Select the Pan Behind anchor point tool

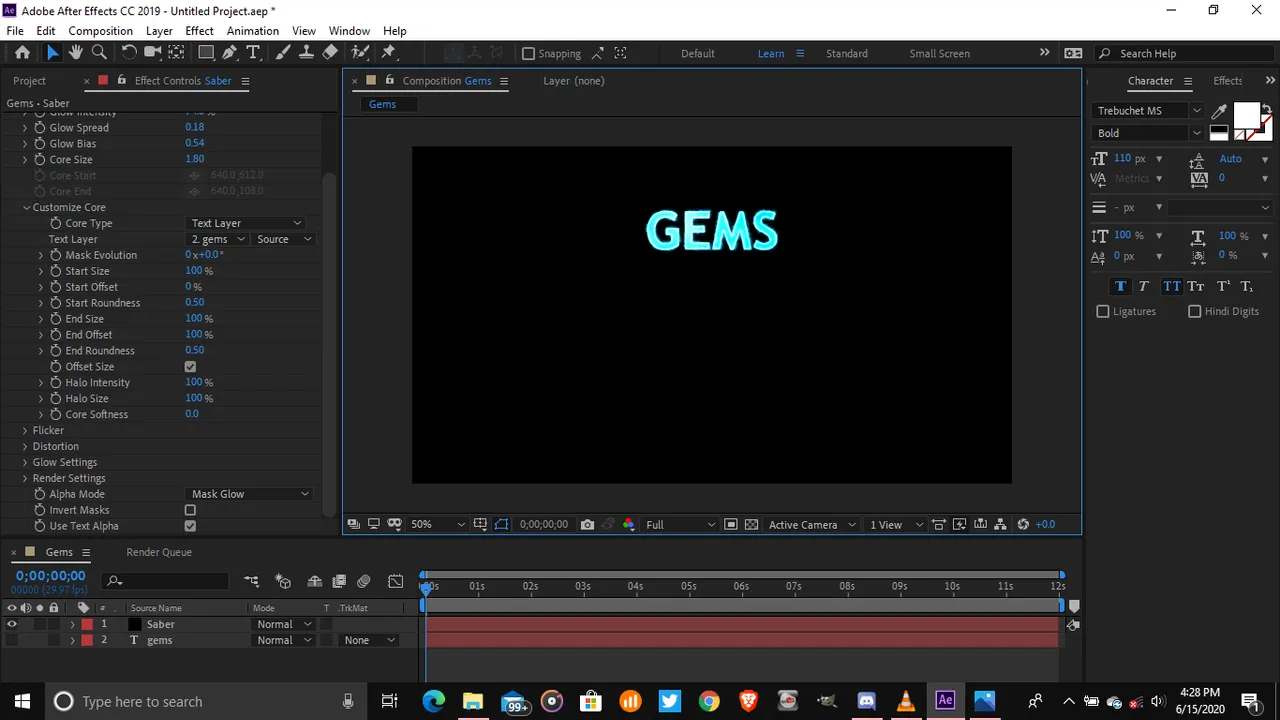176,53
